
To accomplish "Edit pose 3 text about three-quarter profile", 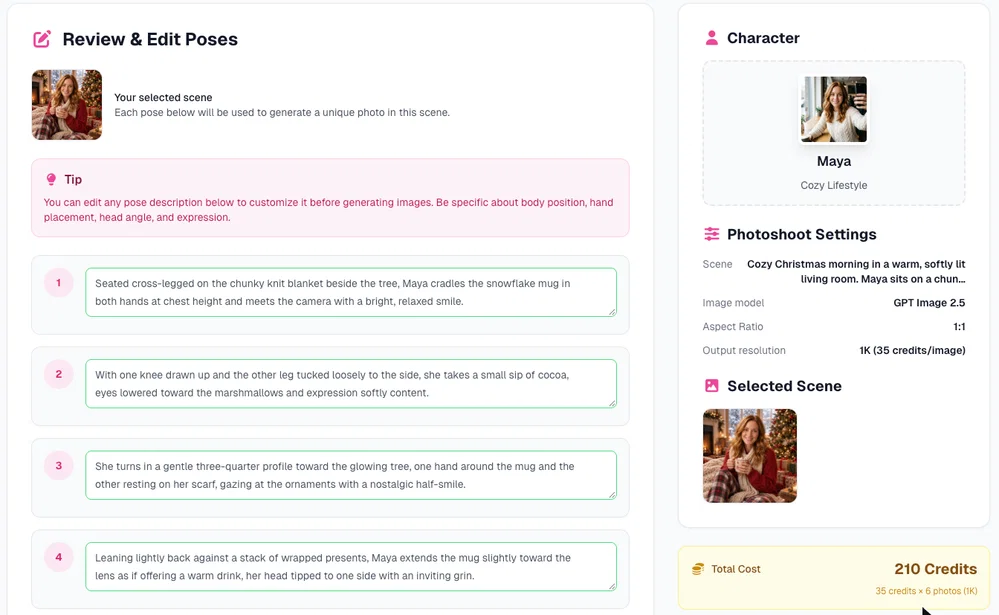I will (x=351, y=475).
